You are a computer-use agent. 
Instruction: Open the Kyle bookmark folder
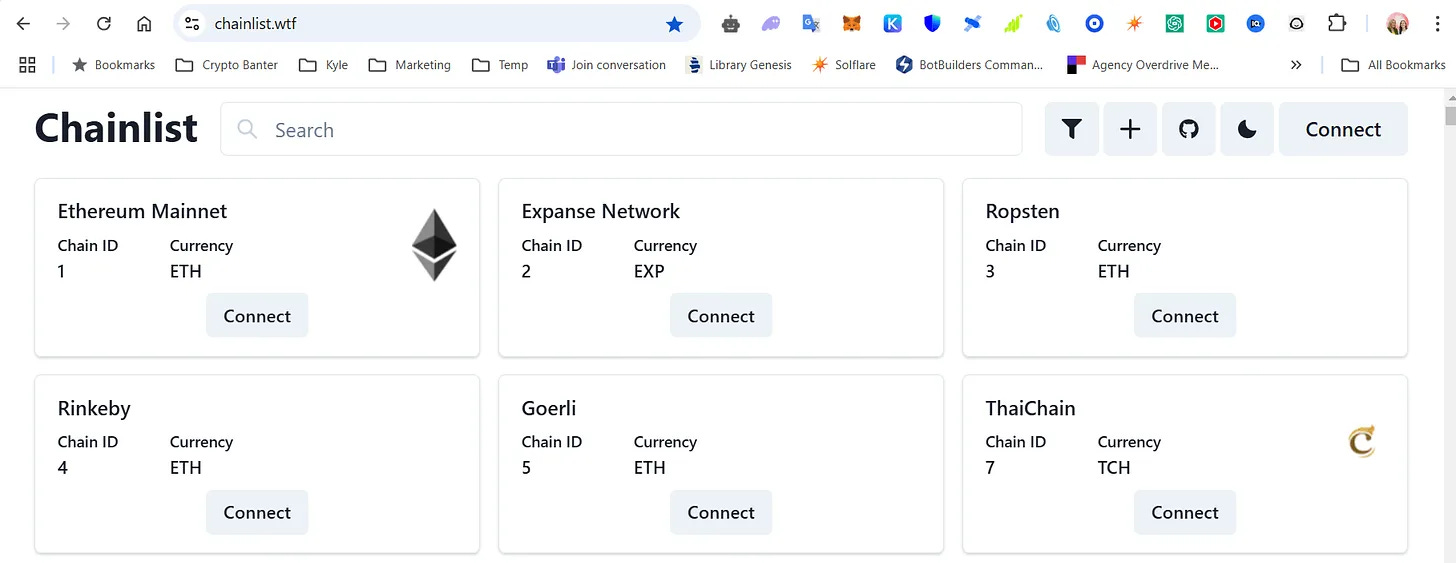[x=323, y=65]
